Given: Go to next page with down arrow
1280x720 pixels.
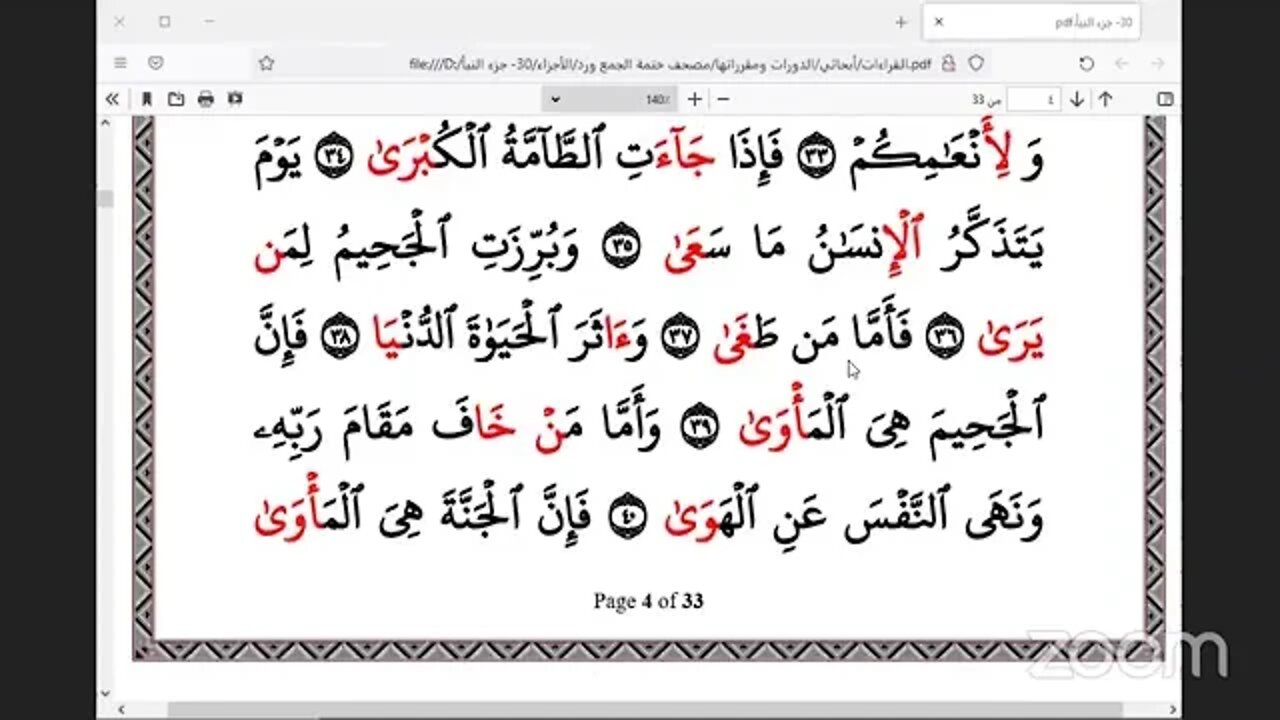Looking at the screenshot, I should 1077,99.
